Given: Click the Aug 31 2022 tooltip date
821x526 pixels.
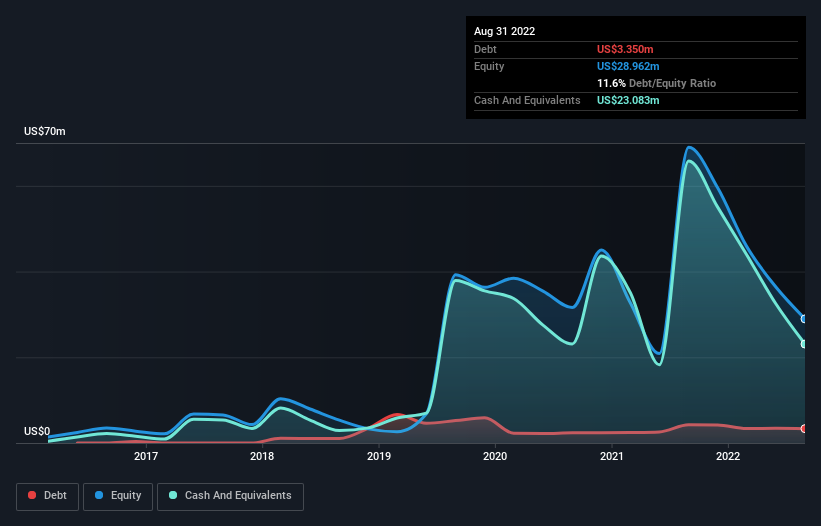Looking at the screenshot, I should point(504,31).
